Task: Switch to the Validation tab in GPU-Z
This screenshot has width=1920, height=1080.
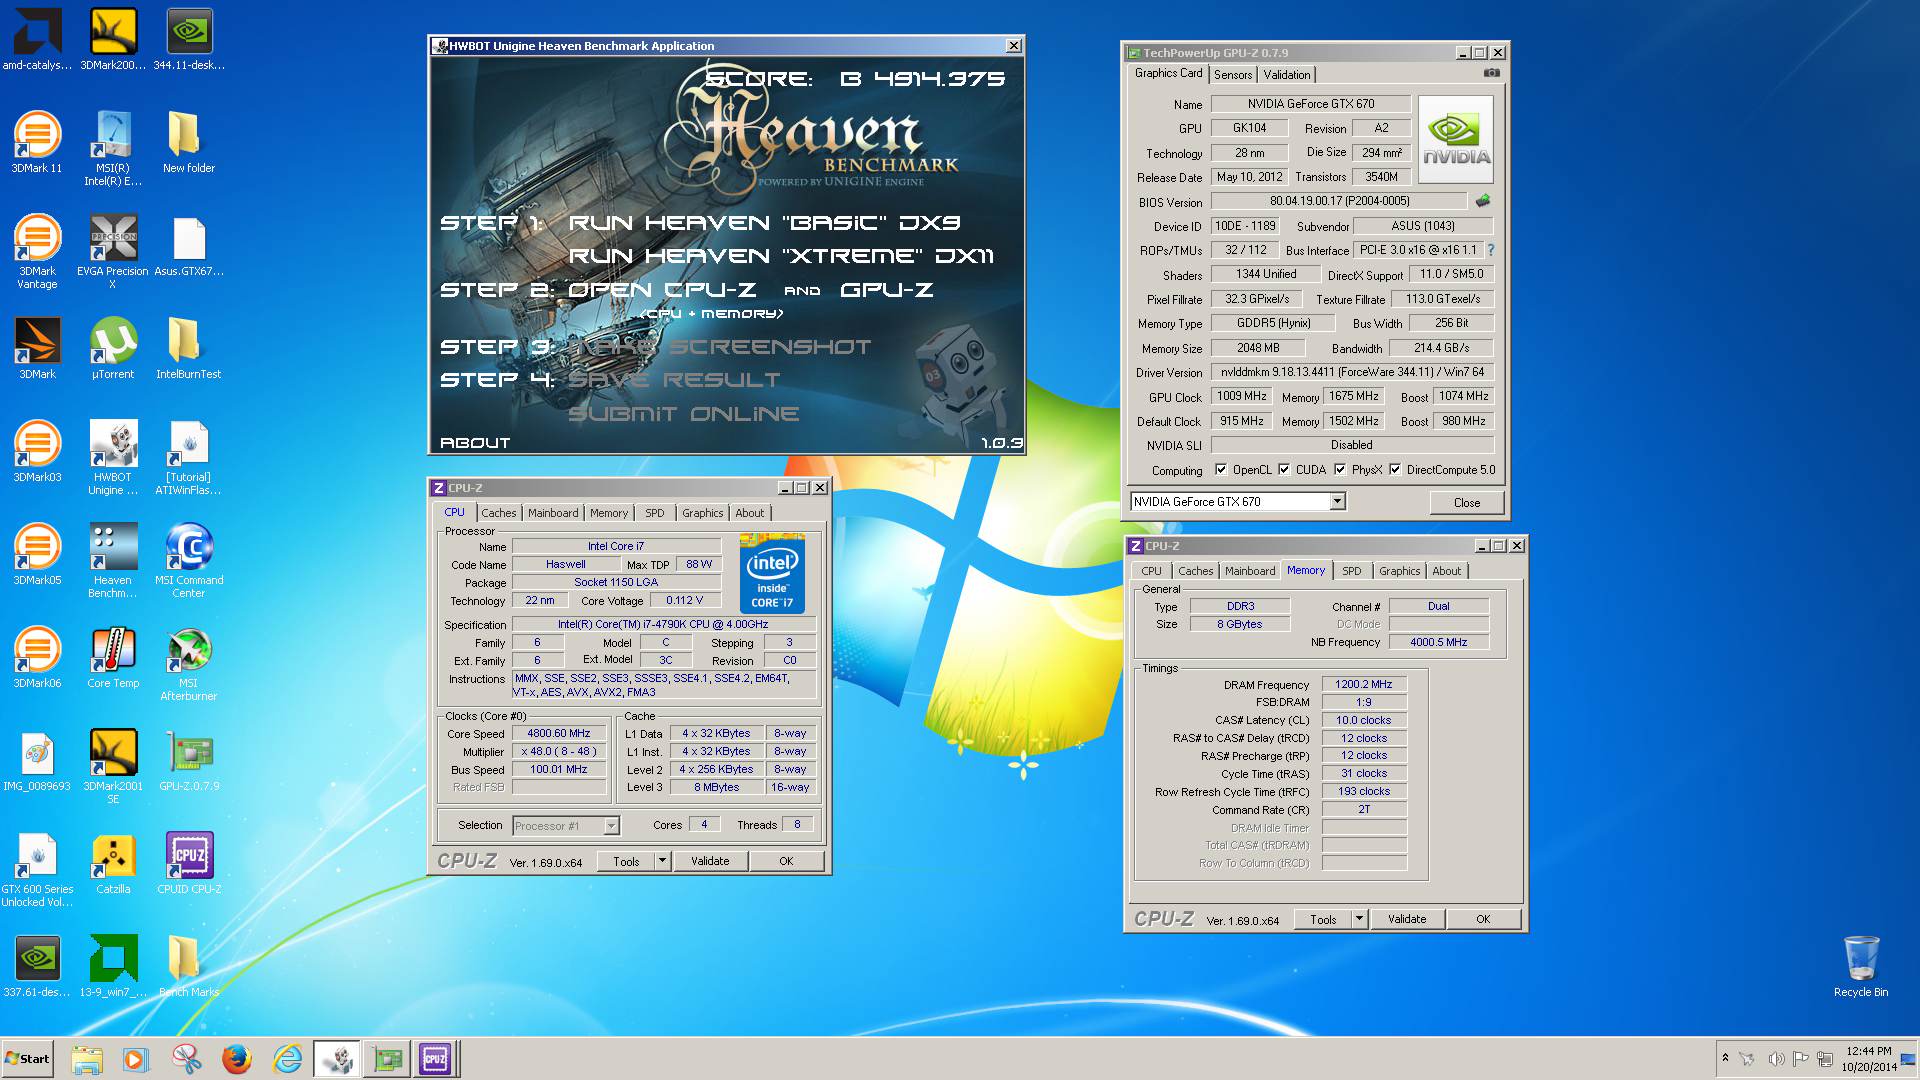Action: point(1286,75)
